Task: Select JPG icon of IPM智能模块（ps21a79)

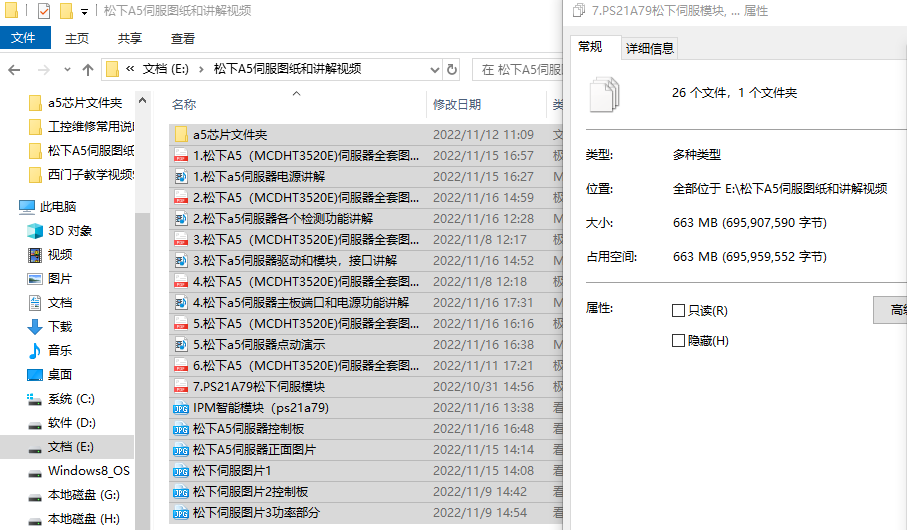Action: point(181,408)
